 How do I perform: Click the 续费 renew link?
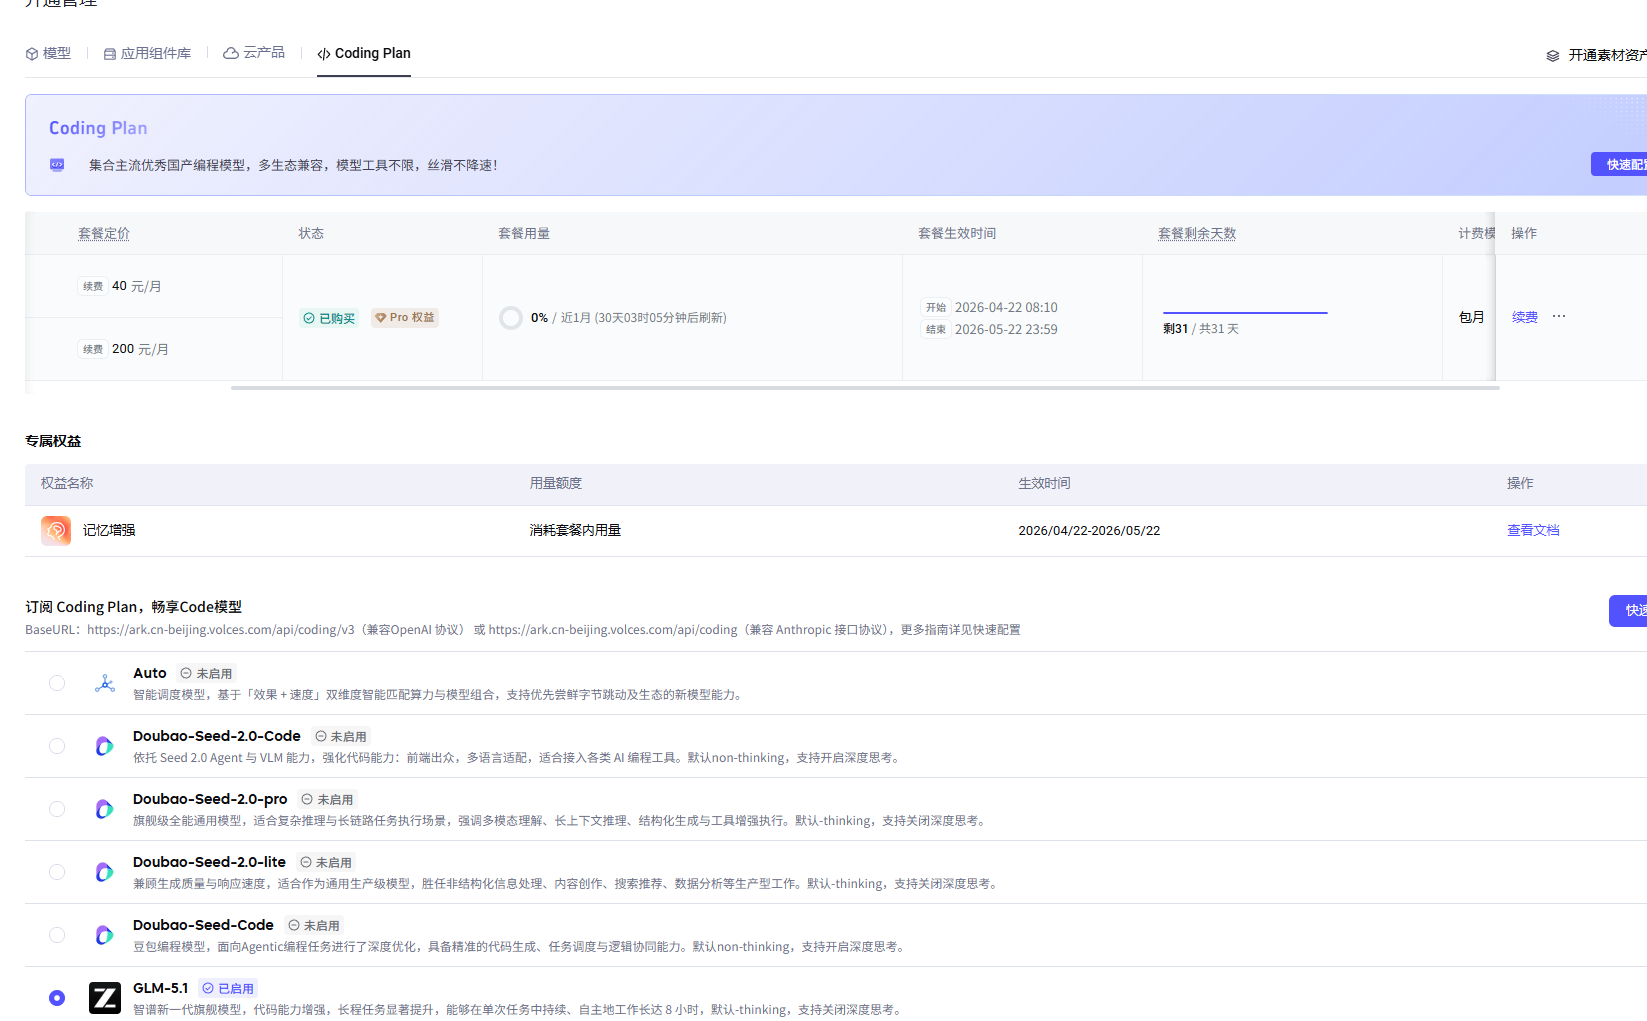coord(1525,318)
